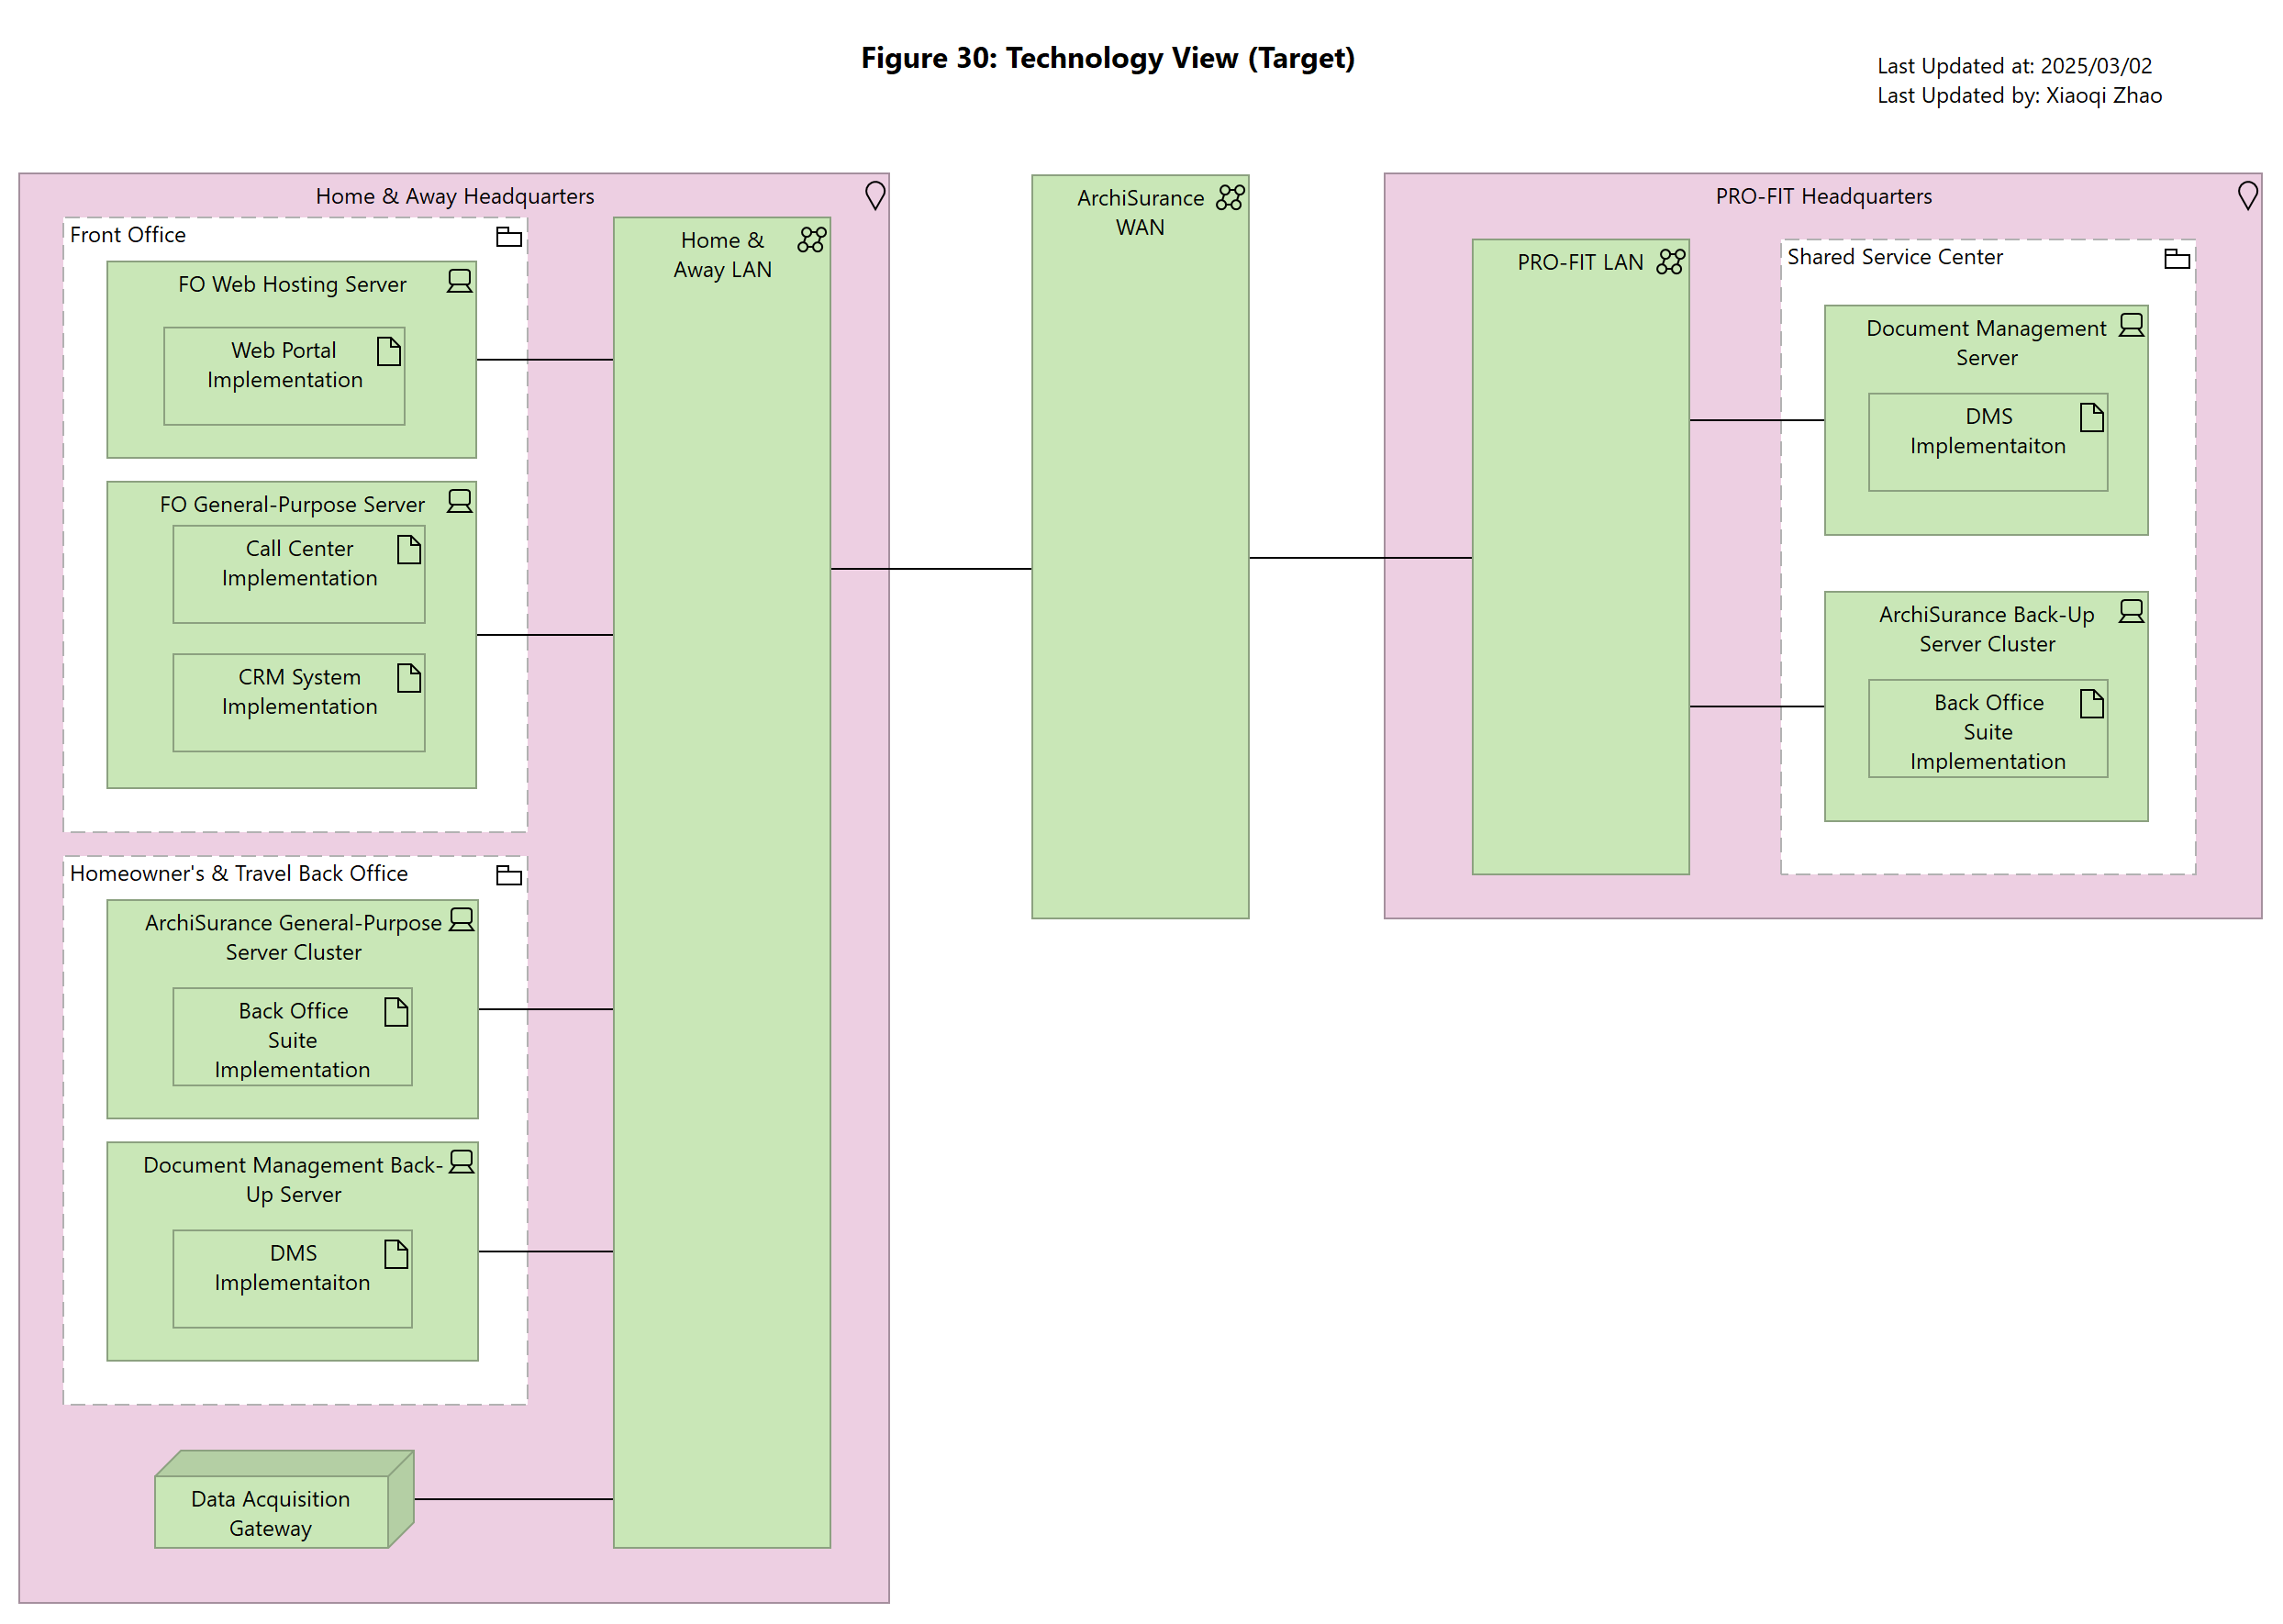2283x1624 pixels.
Task: Select the Data Acquisition Gateway node
Action: click(284, 1499)
